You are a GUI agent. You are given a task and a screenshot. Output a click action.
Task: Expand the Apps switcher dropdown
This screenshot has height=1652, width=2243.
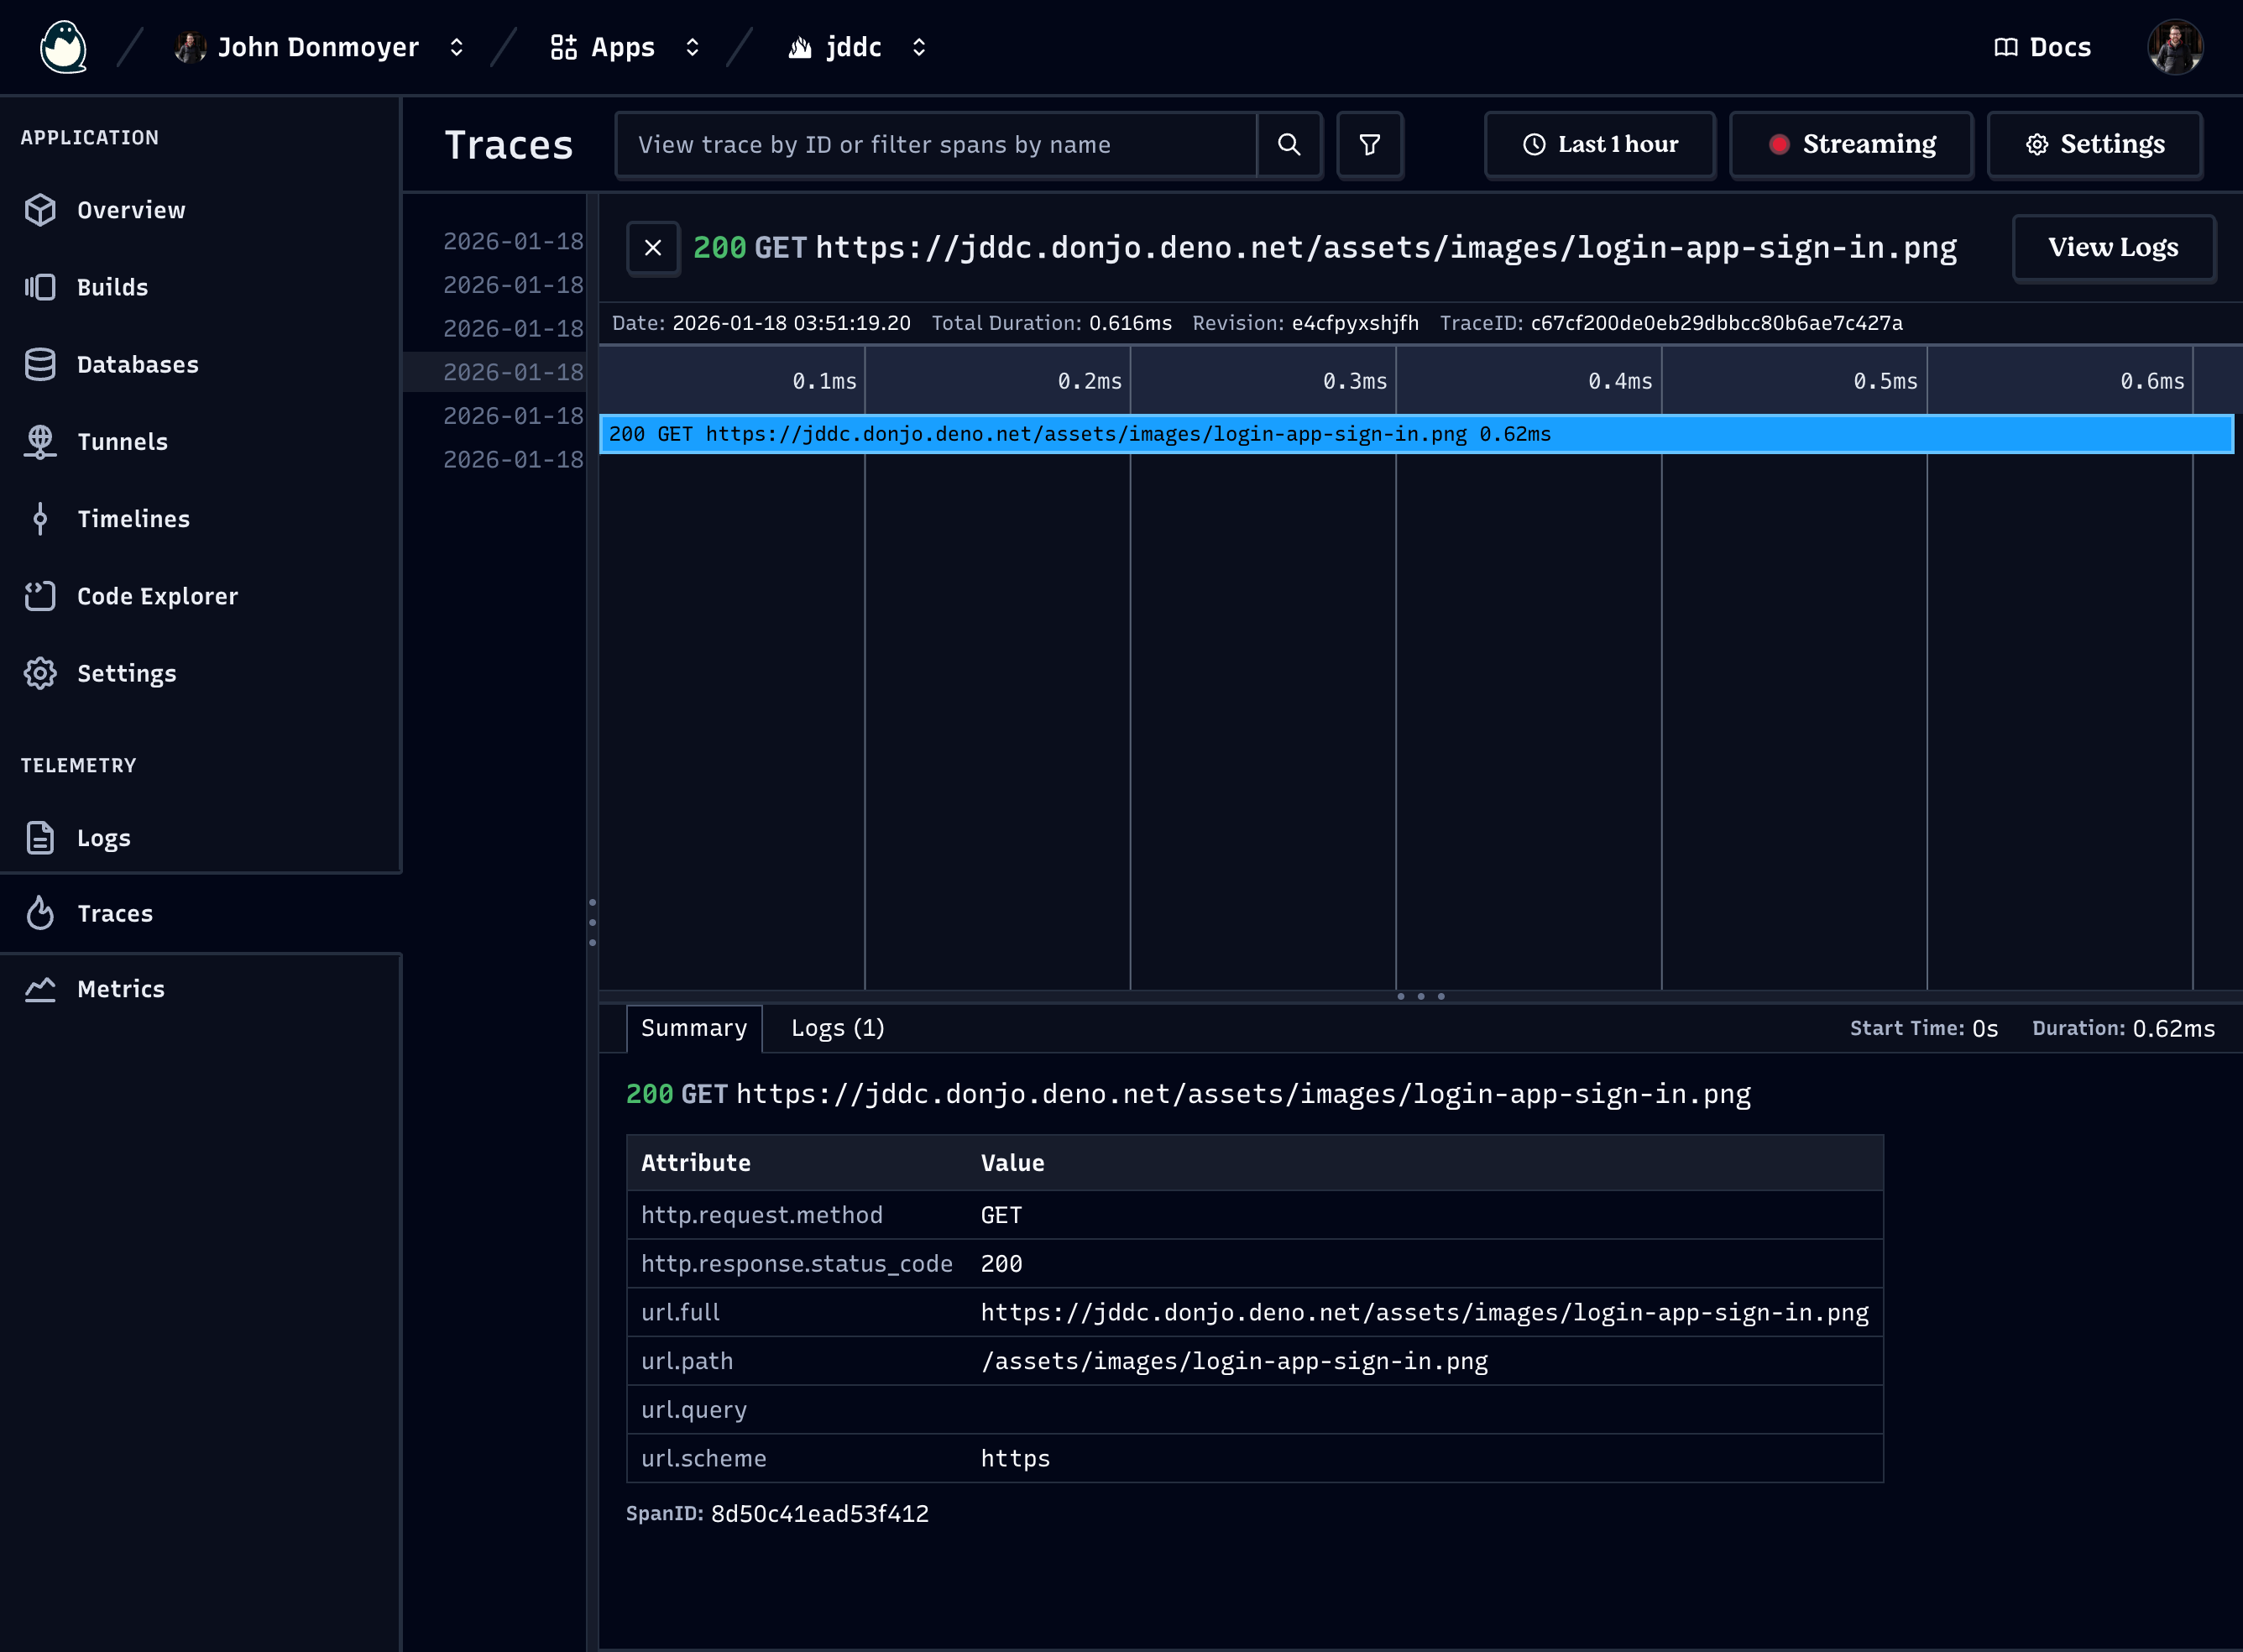pyautogui.click(x=624, y=47)
